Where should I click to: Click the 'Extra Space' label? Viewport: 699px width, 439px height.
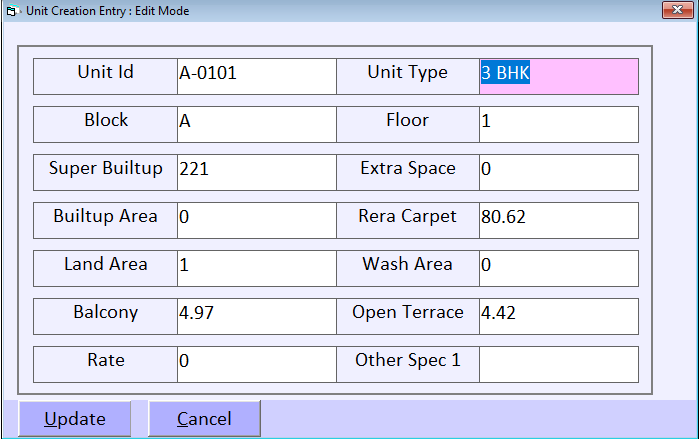(x=407, y=168)
